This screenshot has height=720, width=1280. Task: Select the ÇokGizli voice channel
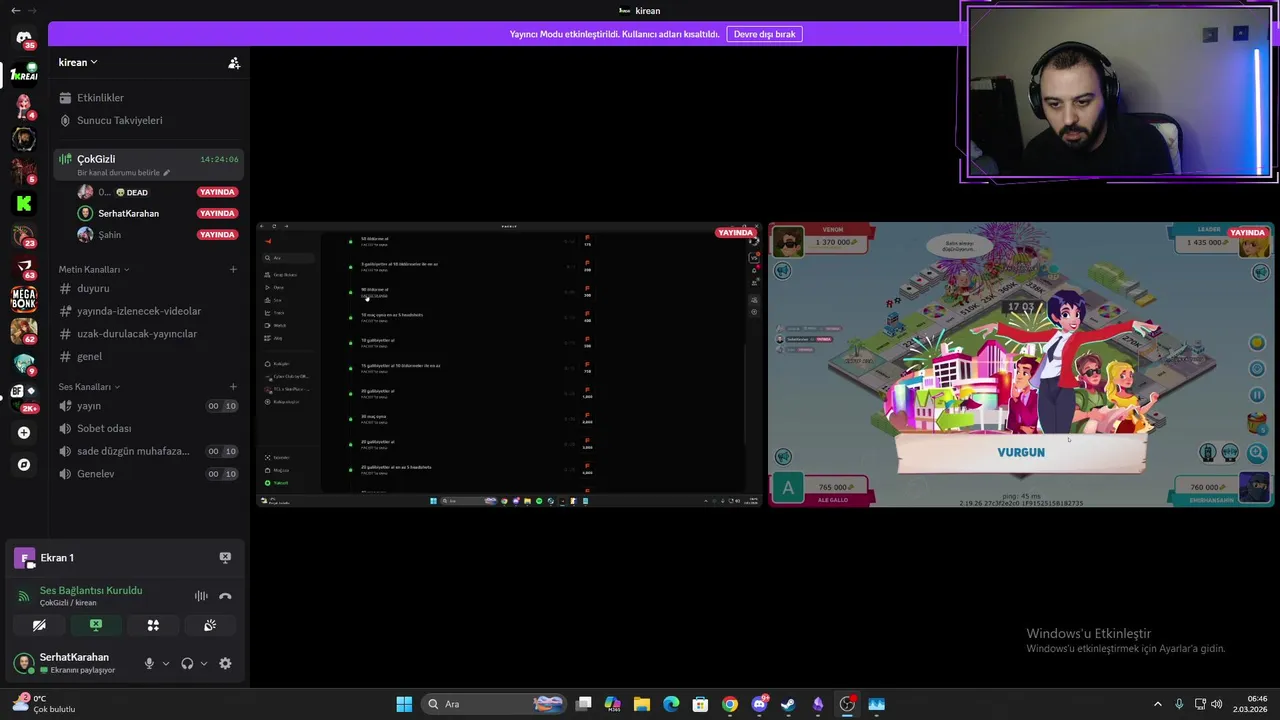[x=148, y=164]
